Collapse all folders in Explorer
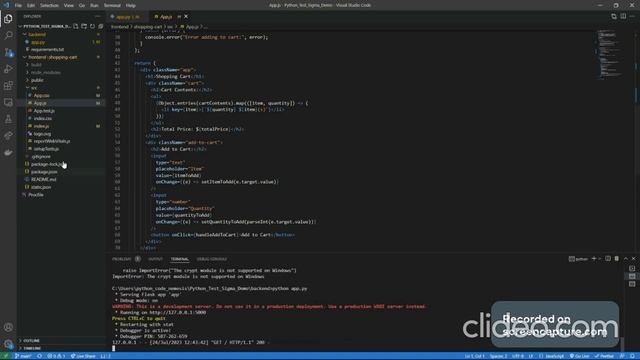The height and width of the screenshot is (360, 640). click(100, 26)
